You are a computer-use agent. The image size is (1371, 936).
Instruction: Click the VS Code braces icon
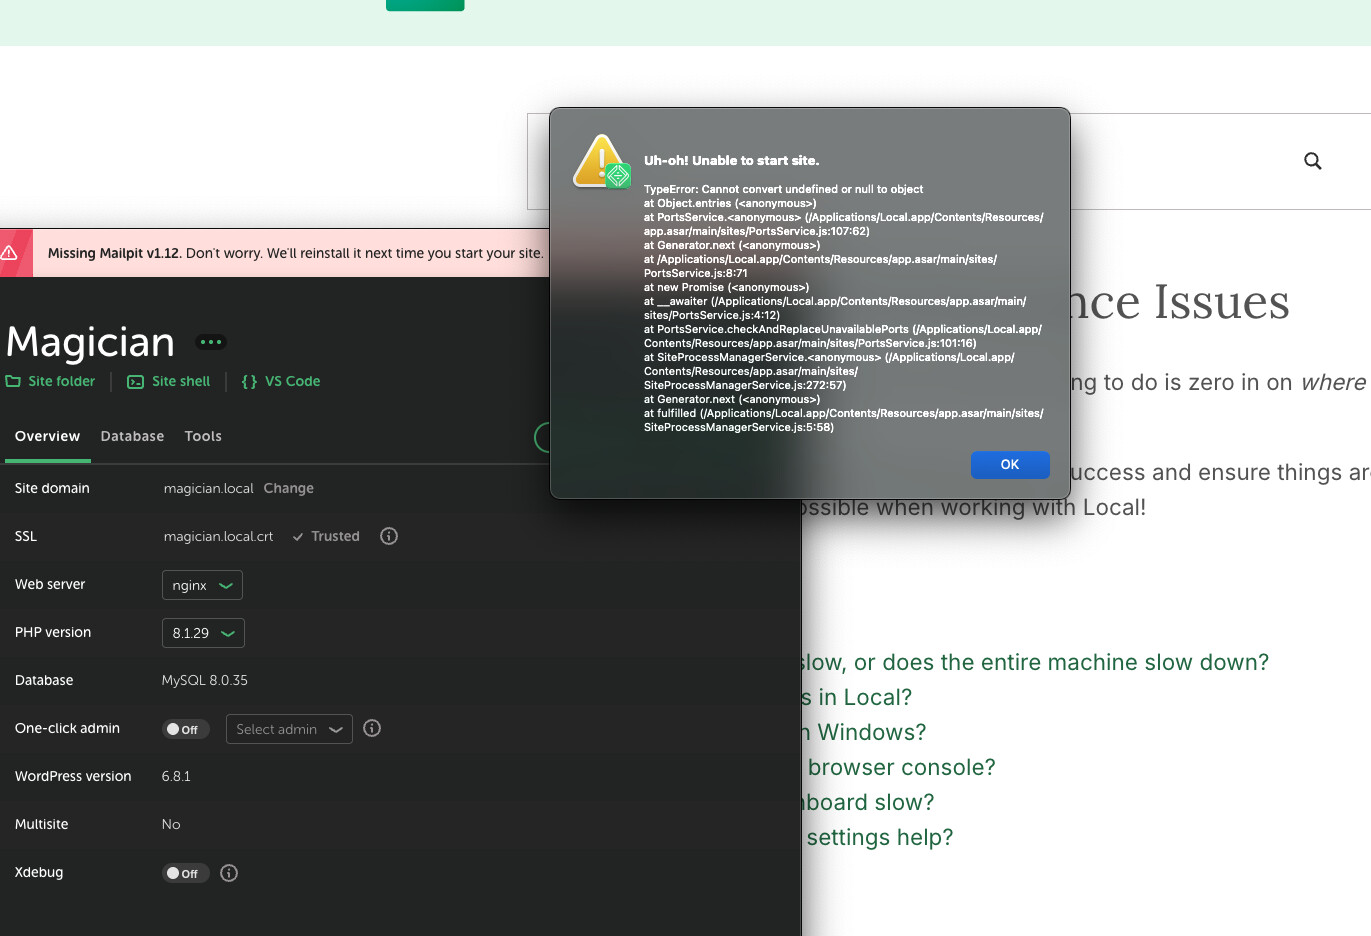[x=249, y=382]
